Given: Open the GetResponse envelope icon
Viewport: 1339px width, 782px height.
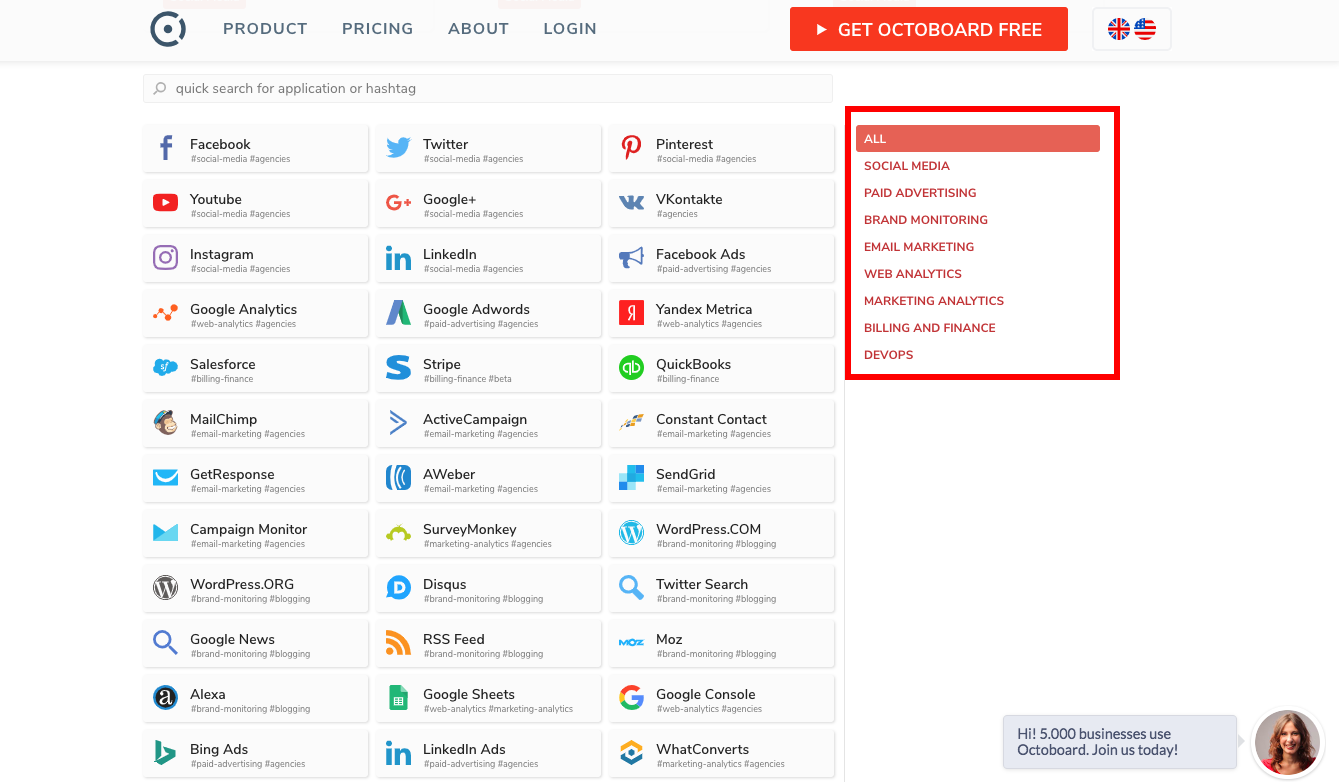Looking at the screenshot, I should [166, 478].
